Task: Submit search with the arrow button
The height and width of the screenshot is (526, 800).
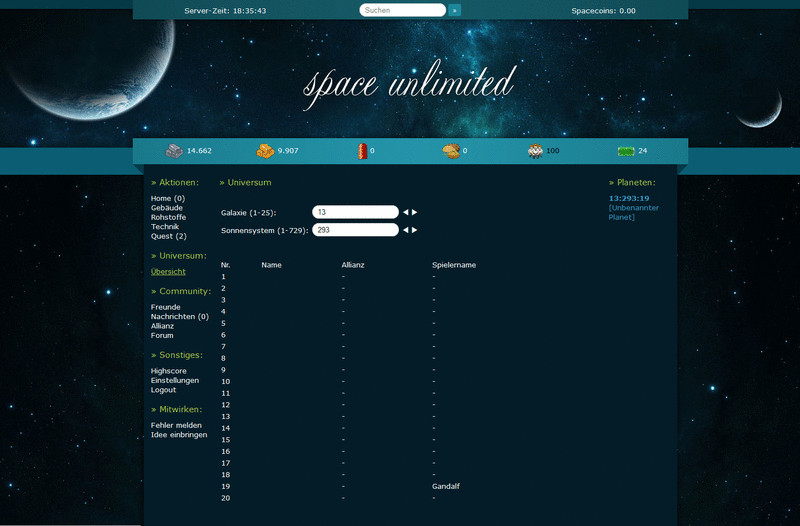Action: pyautogui.click(x=454, y=10)
